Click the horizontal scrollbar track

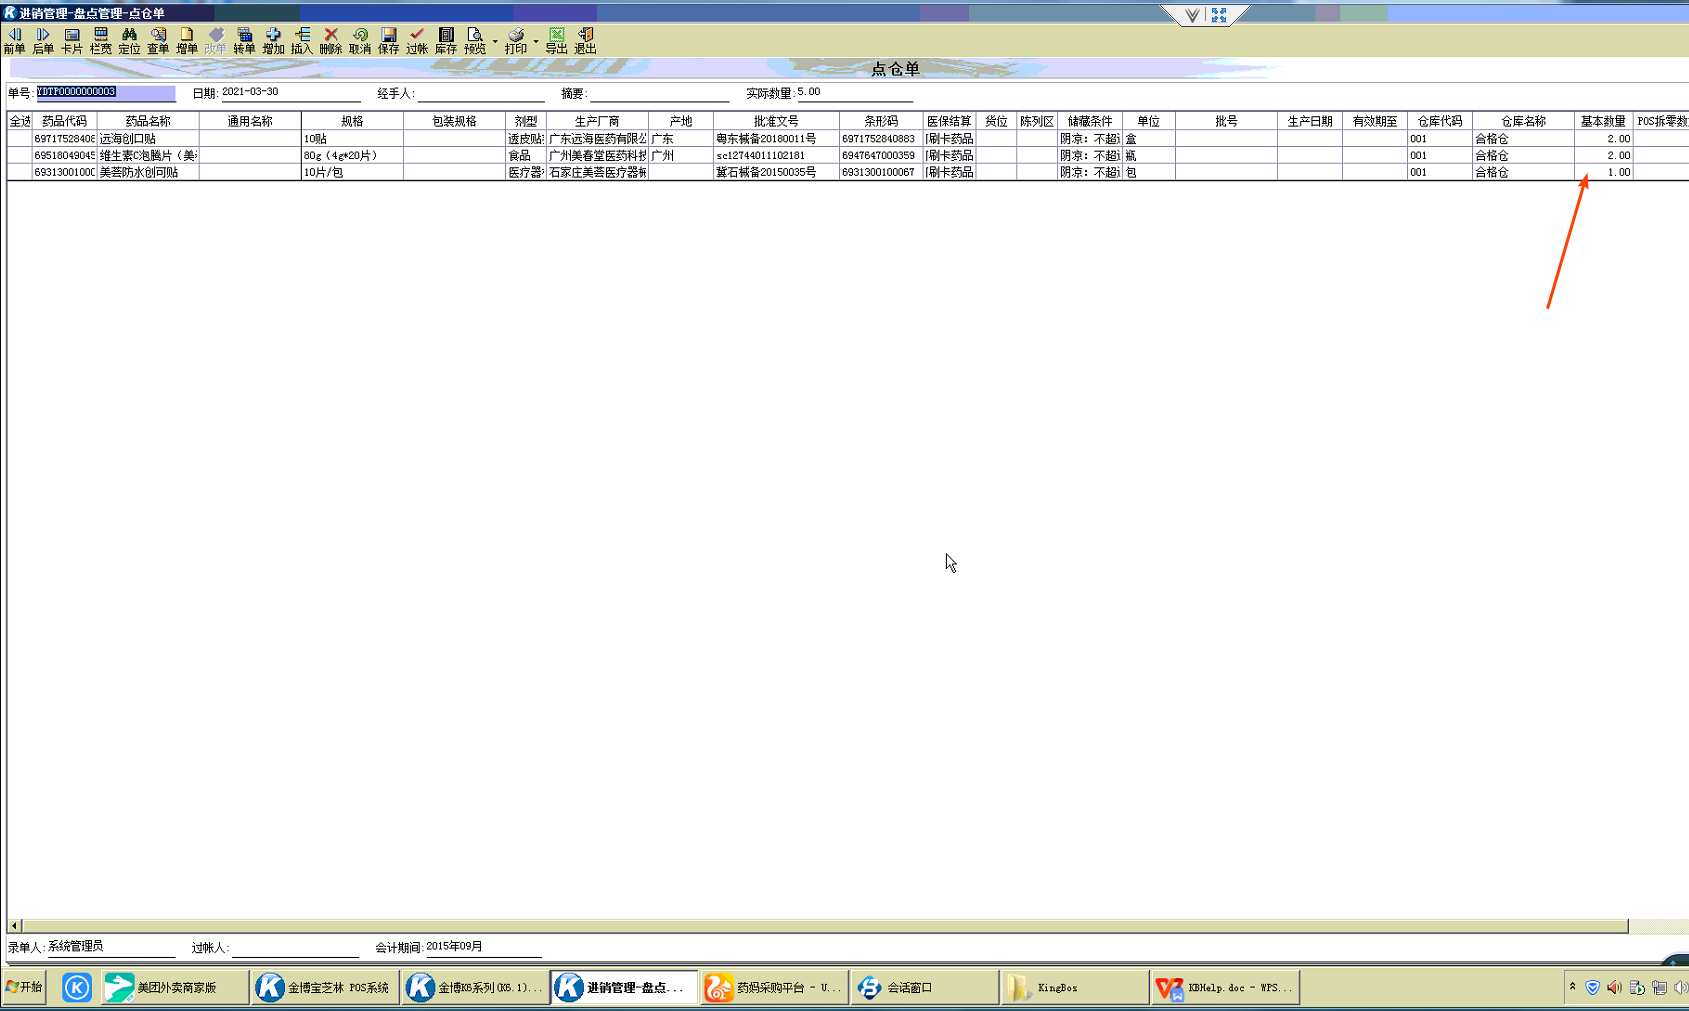pyautogui.click(x=825, y=926)
